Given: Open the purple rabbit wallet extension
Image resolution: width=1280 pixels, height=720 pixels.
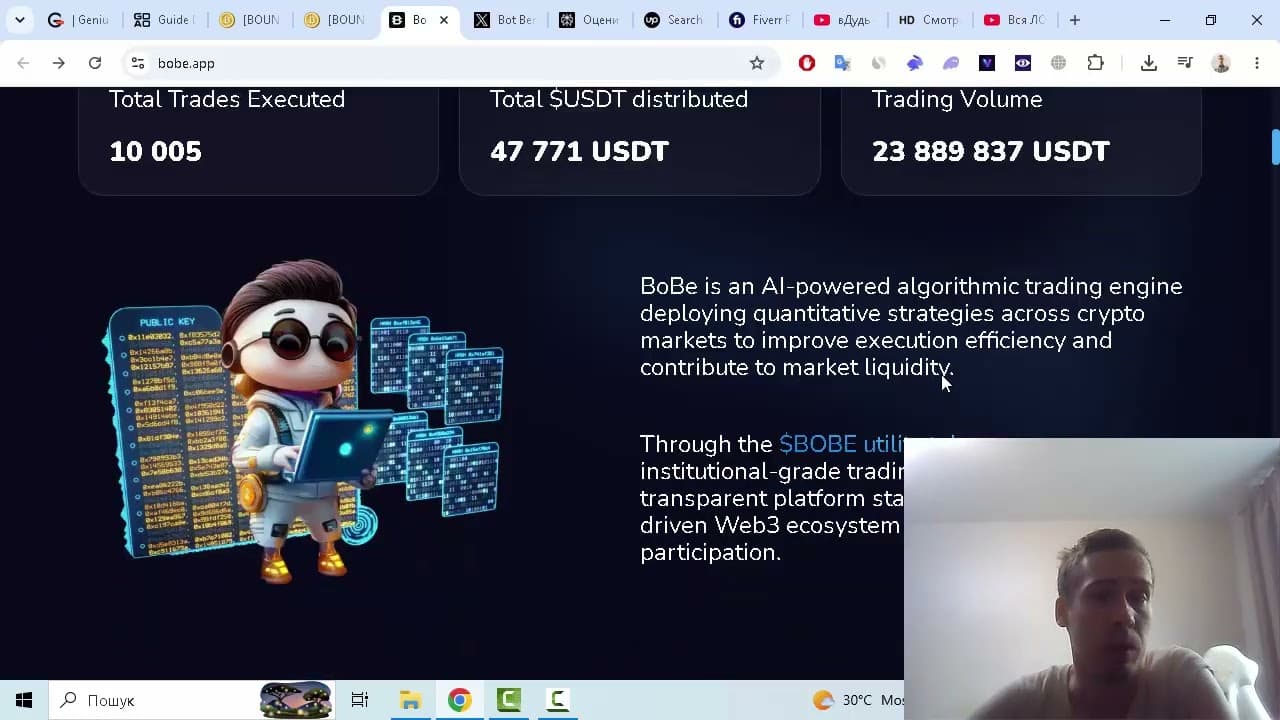Looking at the screenshot, I should [x=915, y=63].
